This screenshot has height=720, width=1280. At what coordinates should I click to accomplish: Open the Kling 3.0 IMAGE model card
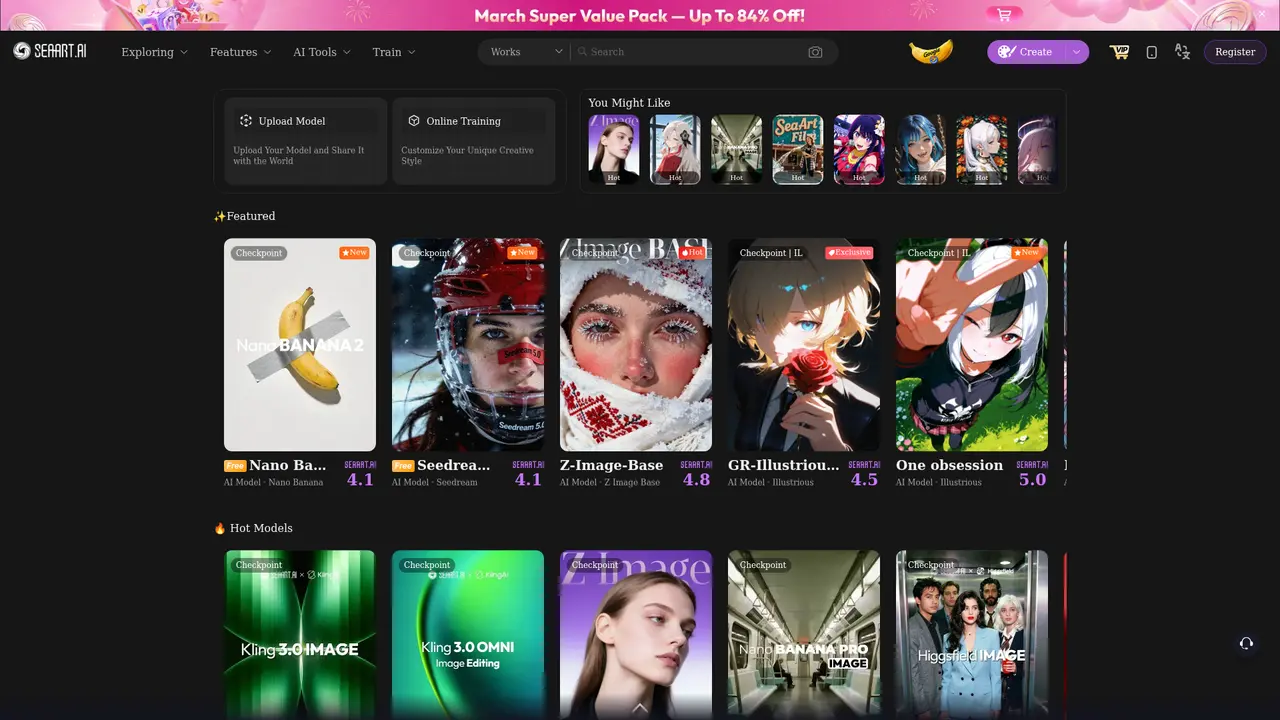pos(300,634)
